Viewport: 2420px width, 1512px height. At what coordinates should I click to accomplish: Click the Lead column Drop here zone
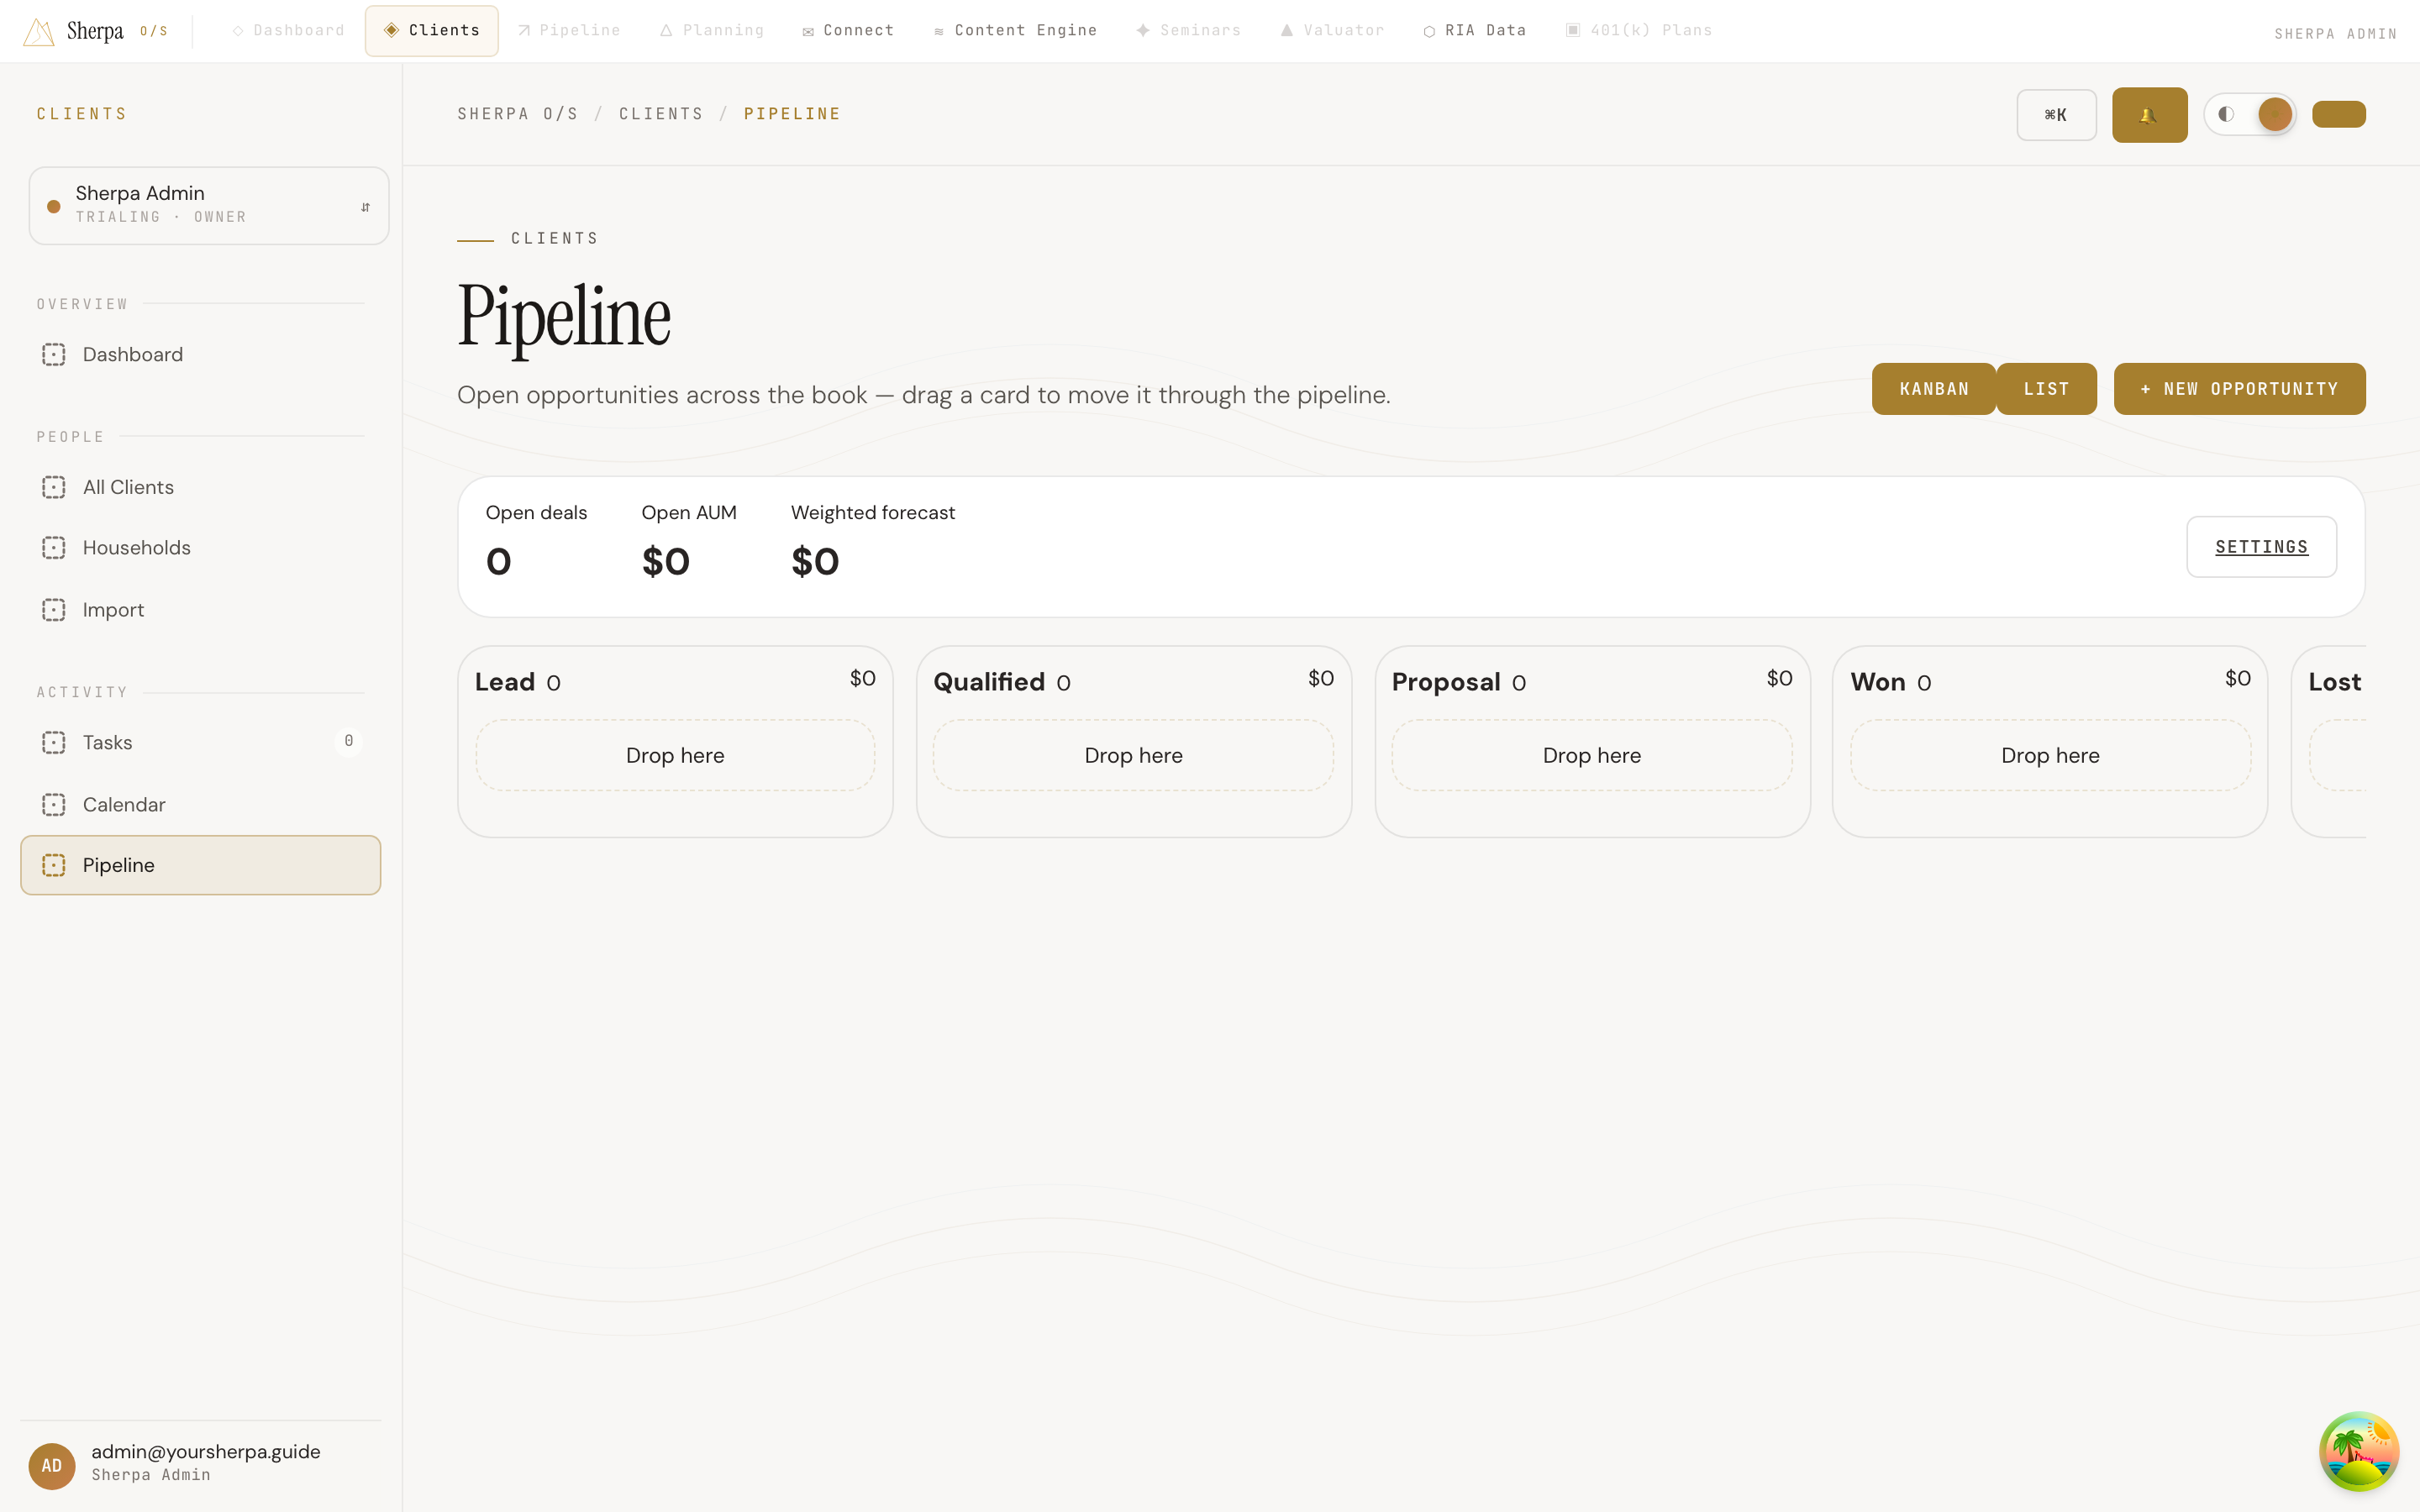(x=675, y=756)
